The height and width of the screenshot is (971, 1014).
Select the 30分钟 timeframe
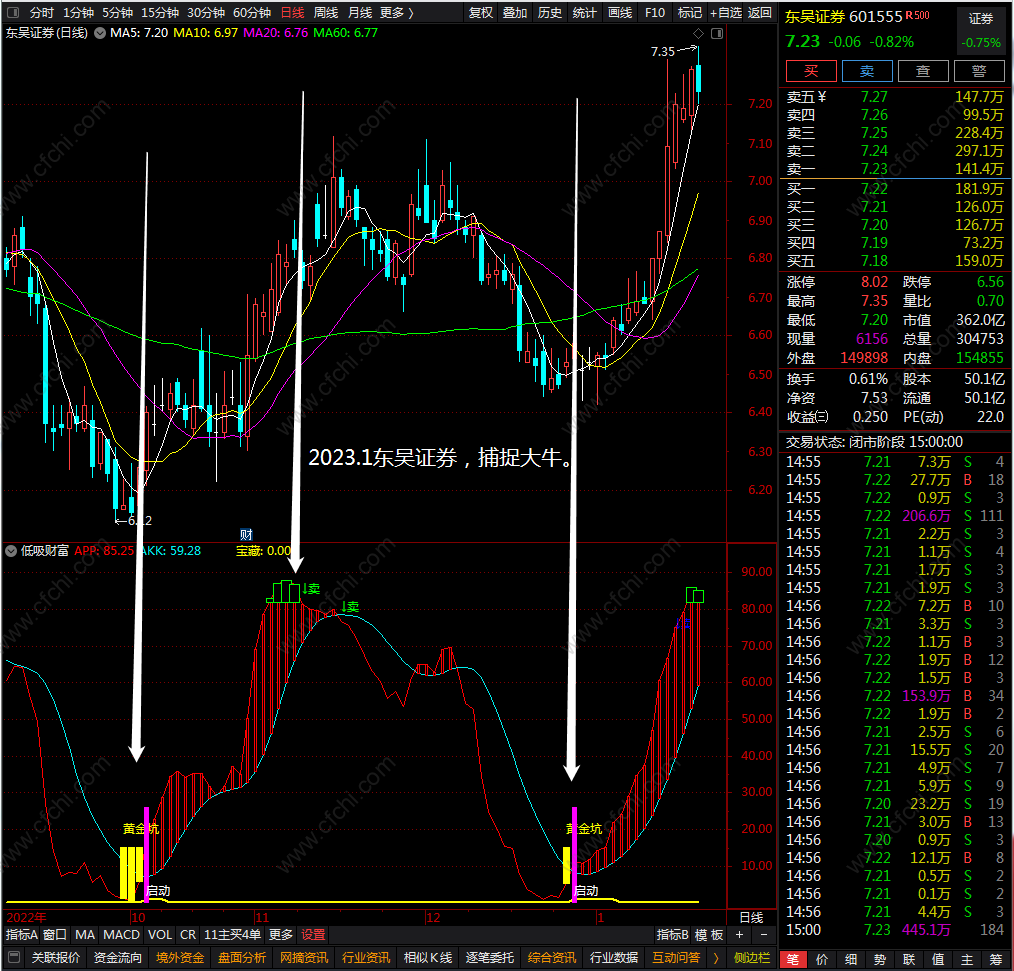point(206,12)
